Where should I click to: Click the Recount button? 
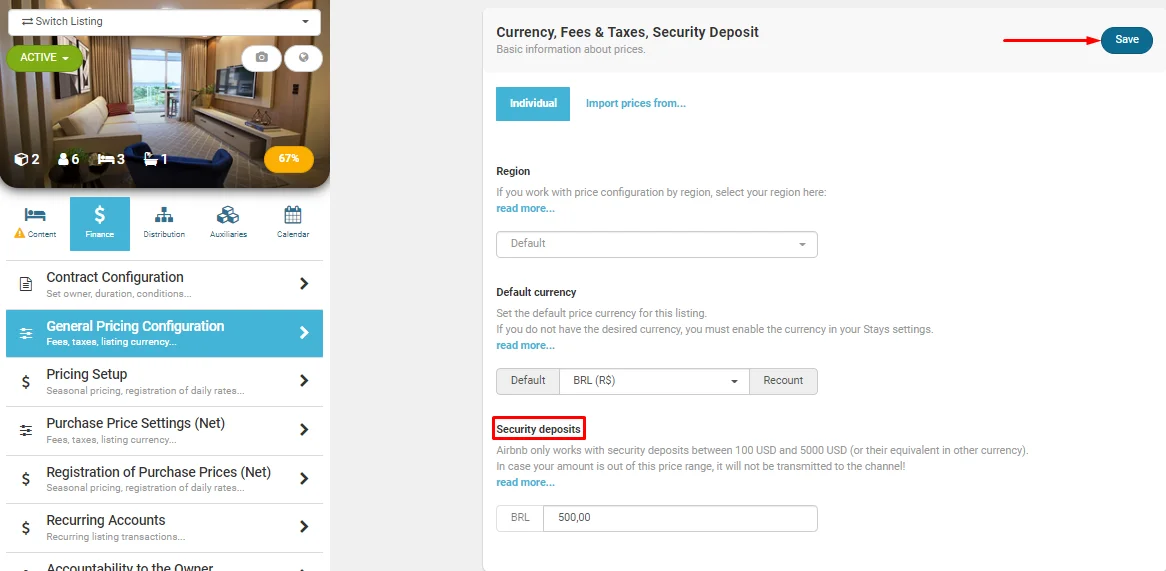[783, 381]
